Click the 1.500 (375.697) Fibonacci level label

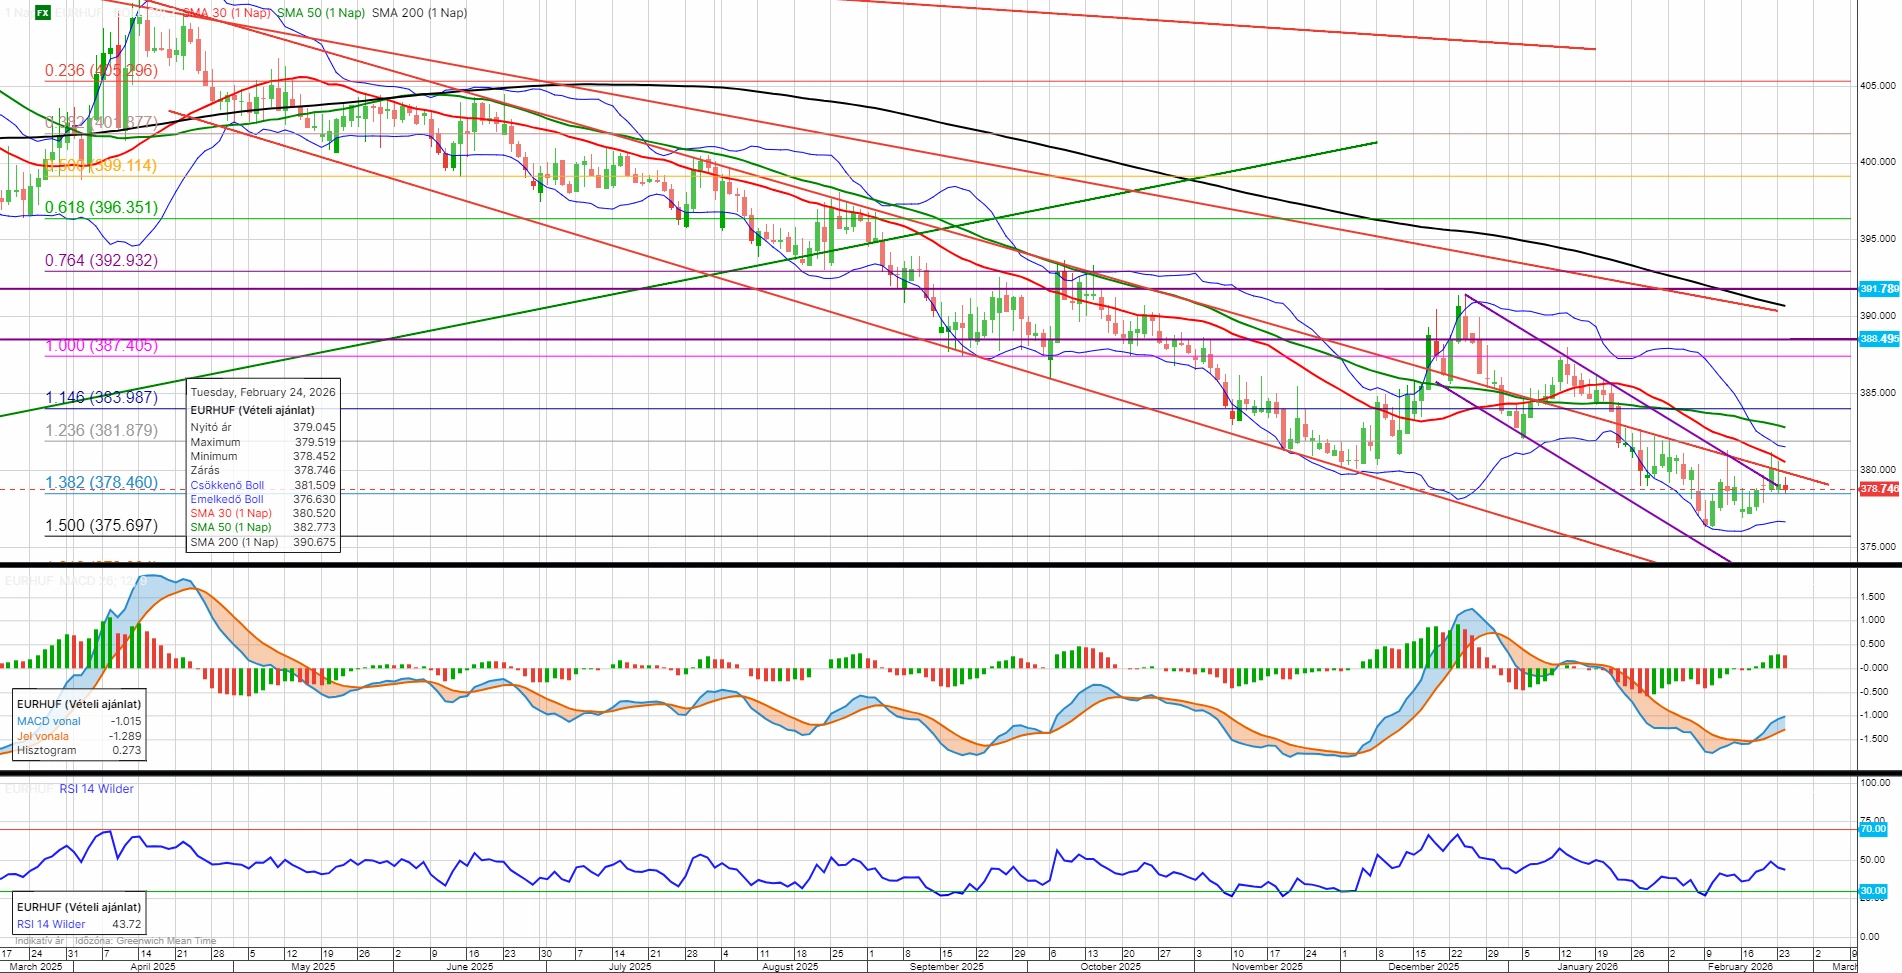coord(101,526)
